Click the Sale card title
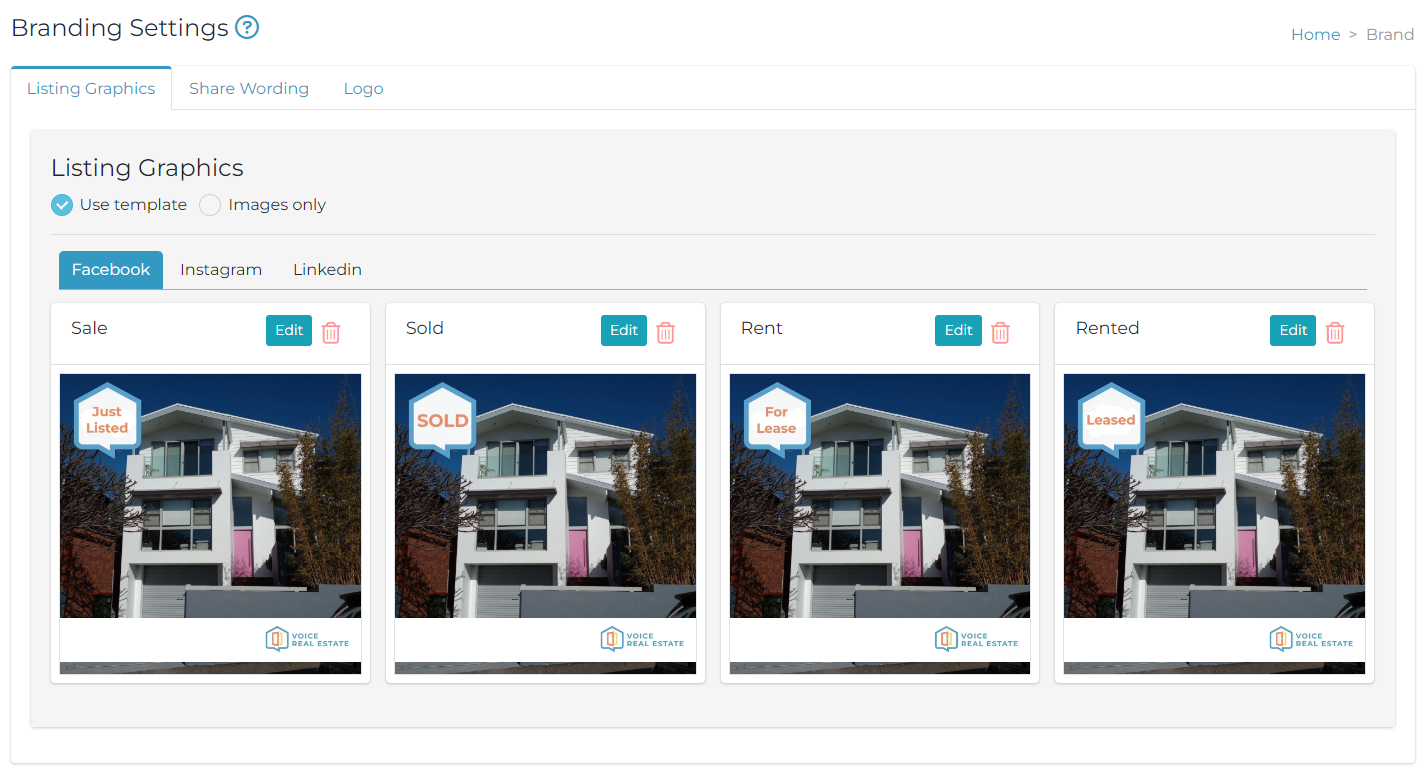 89,328
